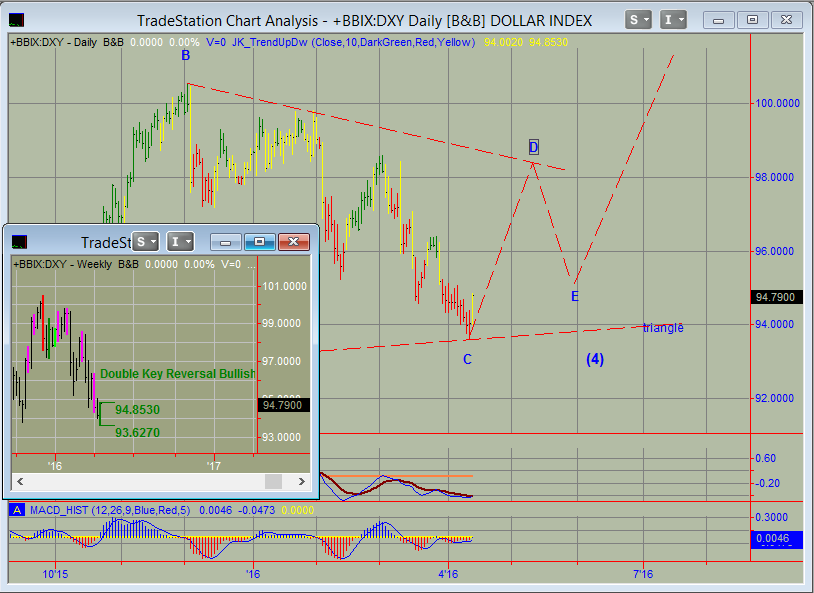Click the green 94.8530 label in Weekly chart
814x593 pixels.
point(138,410)
